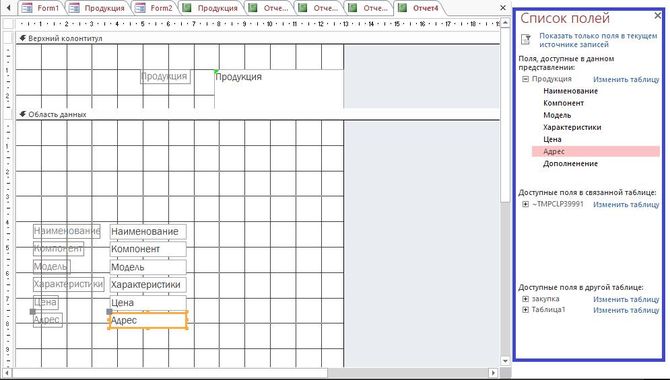Screen dimensions: 670x380
Task: Open 'Показать только поля в текущем источнике записей' link
Action: (x=598, y=40)
